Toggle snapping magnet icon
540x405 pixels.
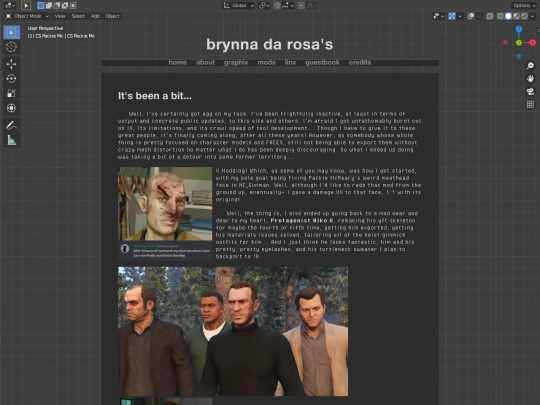point(277,6)
